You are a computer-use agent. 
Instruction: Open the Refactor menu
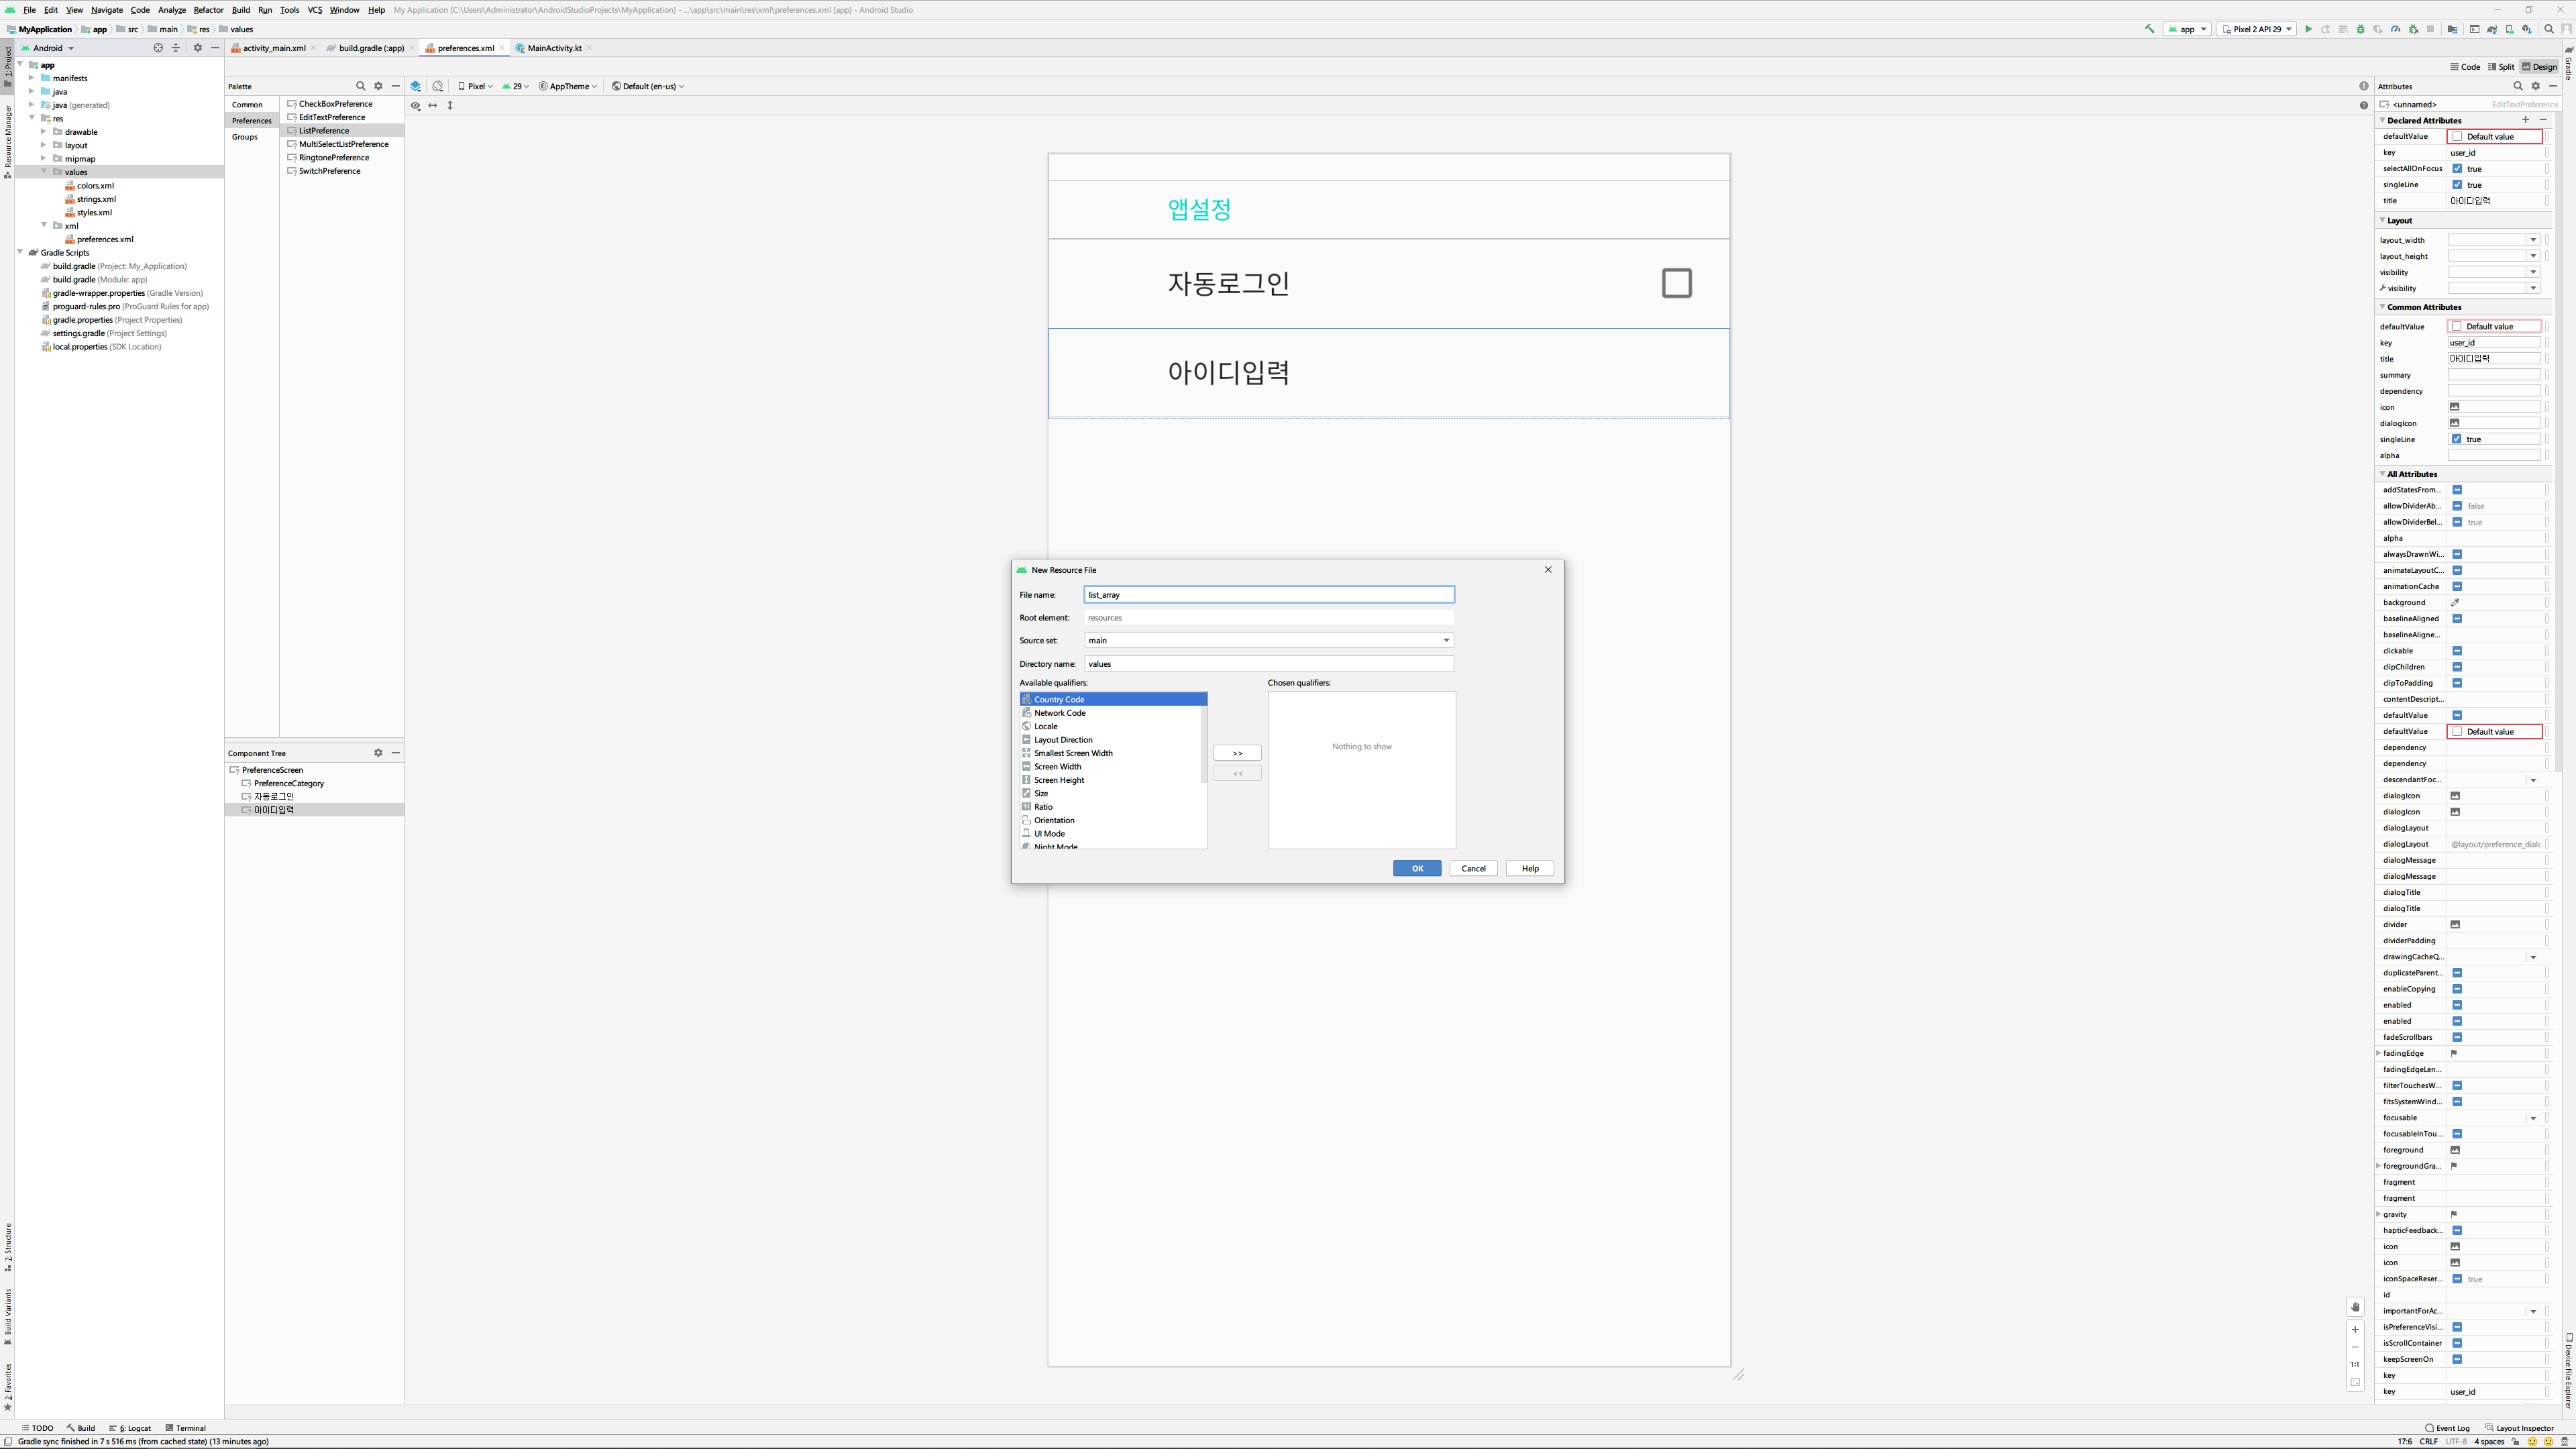click(208, 10)
